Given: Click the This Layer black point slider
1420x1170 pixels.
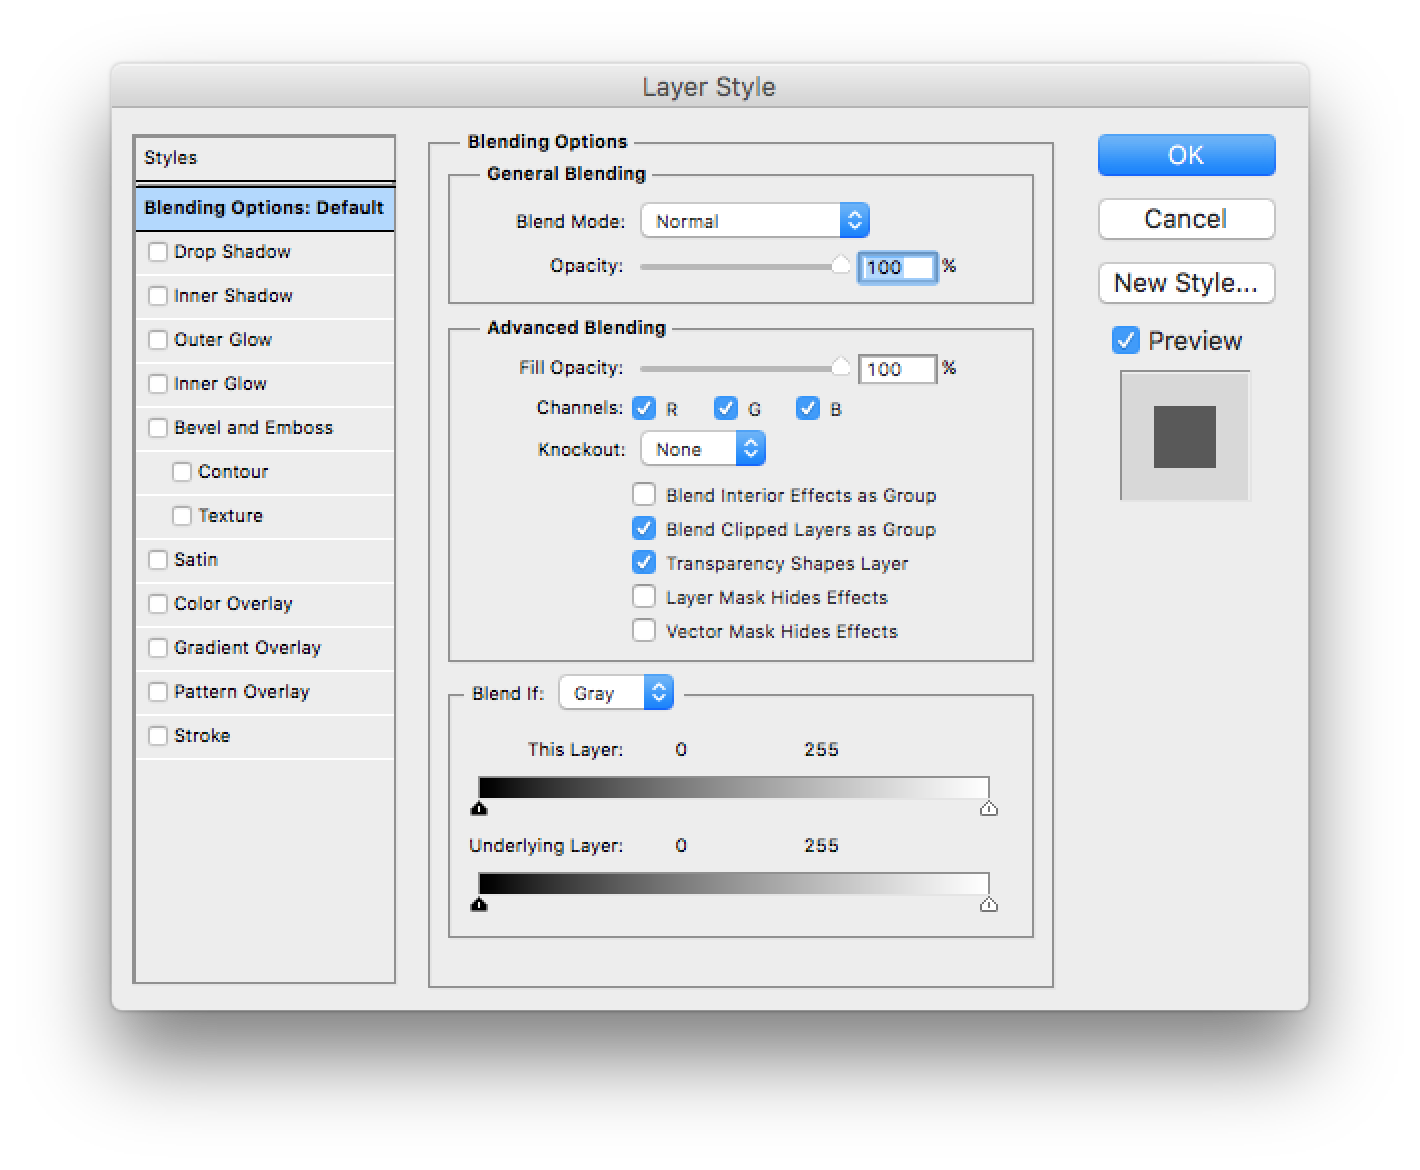Looking at the screenshot, I should [480, 808].
